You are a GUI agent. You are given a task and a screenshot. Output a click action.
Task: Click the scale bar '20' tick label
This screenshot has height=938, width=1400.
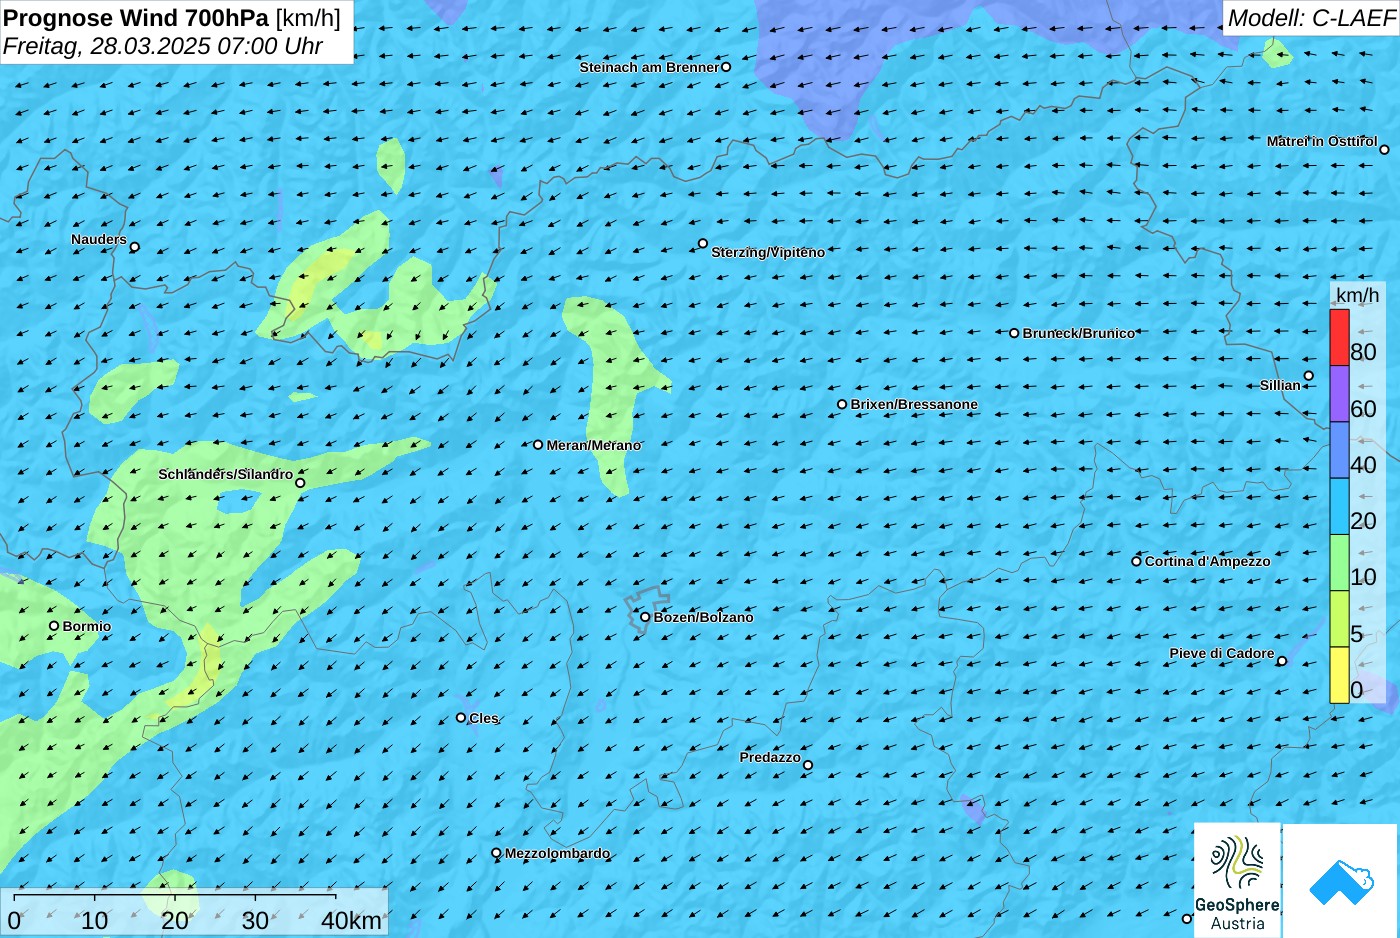175,921
